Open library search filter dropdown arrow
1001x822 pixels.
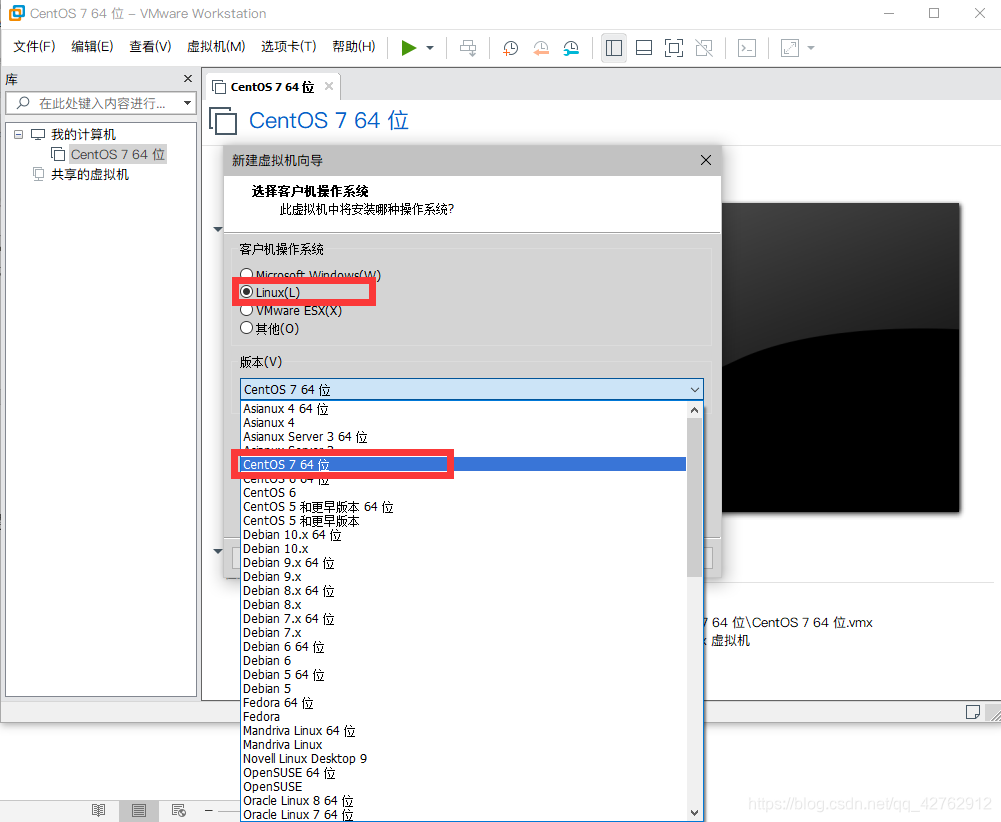[x=187, y=103]
